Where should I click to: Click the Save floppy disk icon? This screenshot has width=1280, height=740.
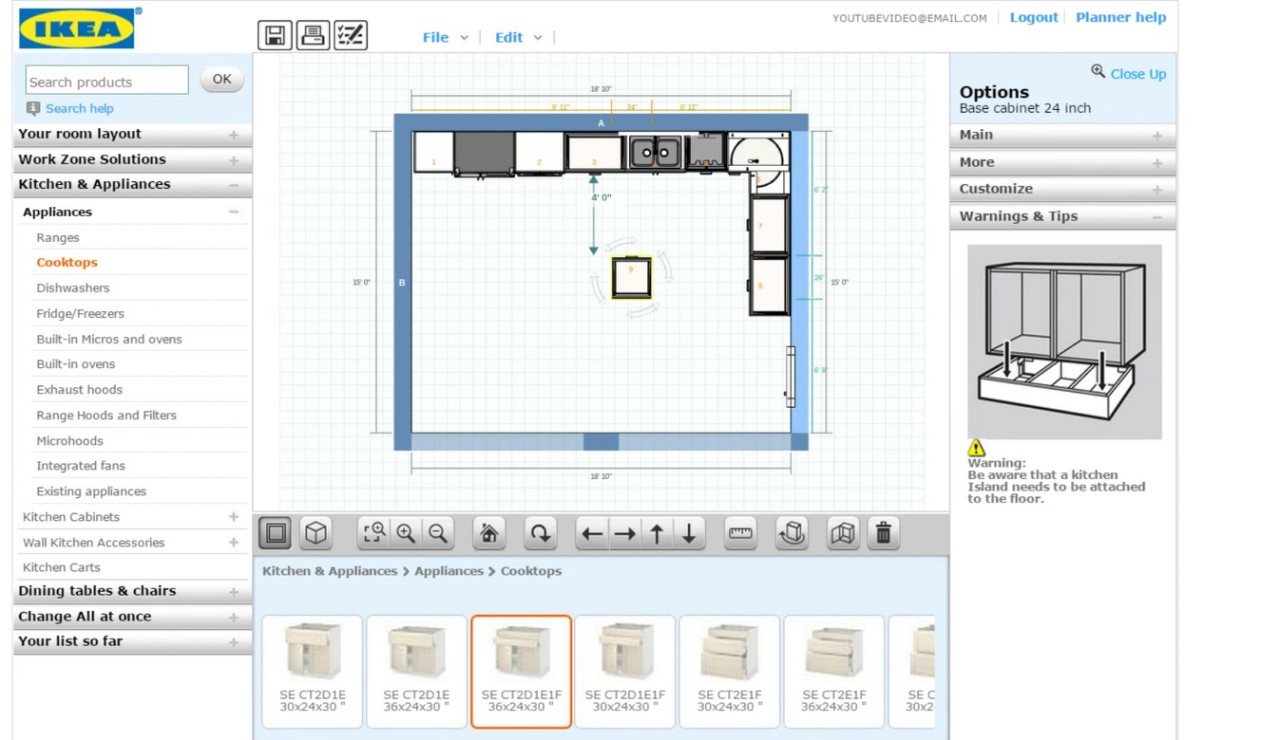point(275,35)
